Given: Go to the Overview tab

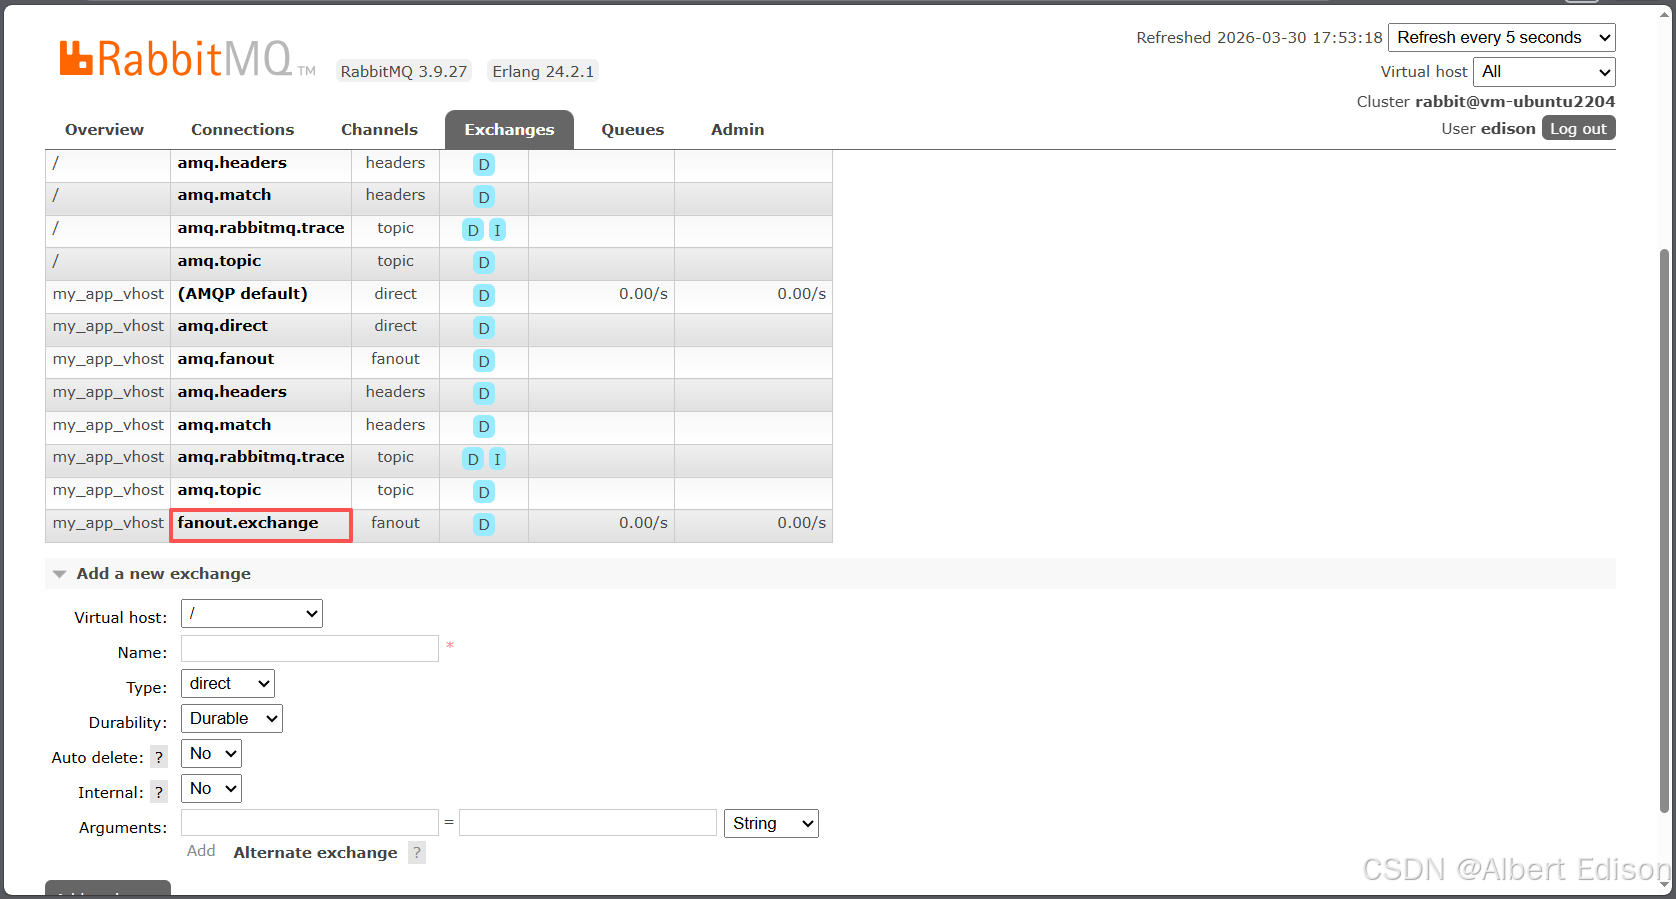Looking at the screenshot, I should coord(104,130).
